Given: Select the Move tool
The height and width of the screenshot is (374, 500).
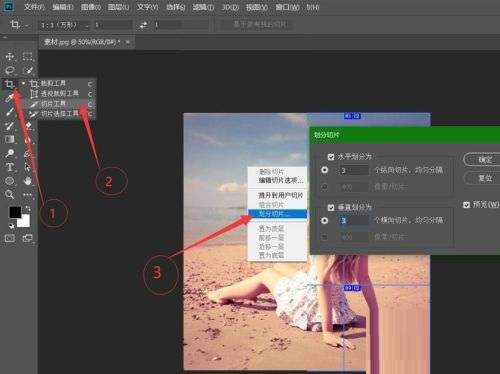Looking at the screenshot, I should (x=9, y=56).
